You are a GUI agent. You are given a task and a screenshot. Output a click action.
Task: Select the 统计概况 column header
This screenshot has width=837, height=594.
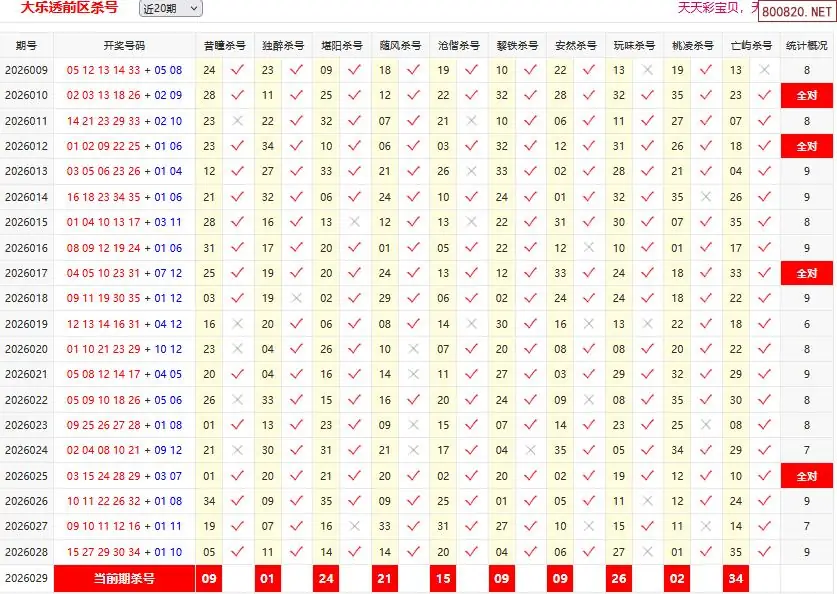pyautogui.click(x=806, y=46)
